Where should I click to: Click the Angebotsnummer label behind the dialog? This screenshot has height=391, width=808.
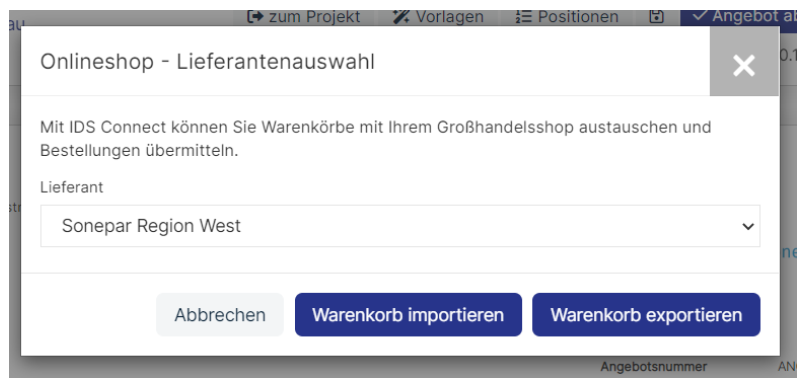click(x=653, y=367)
